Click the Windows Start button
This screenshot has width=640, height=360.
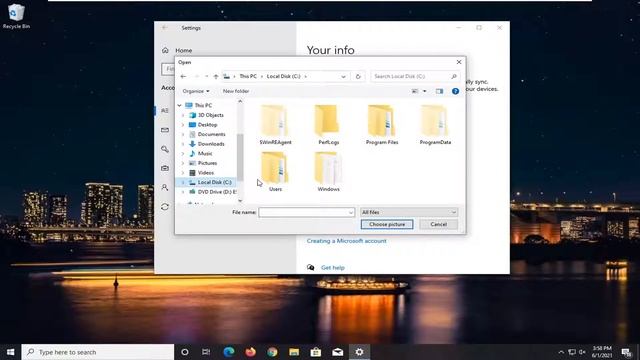11,352
